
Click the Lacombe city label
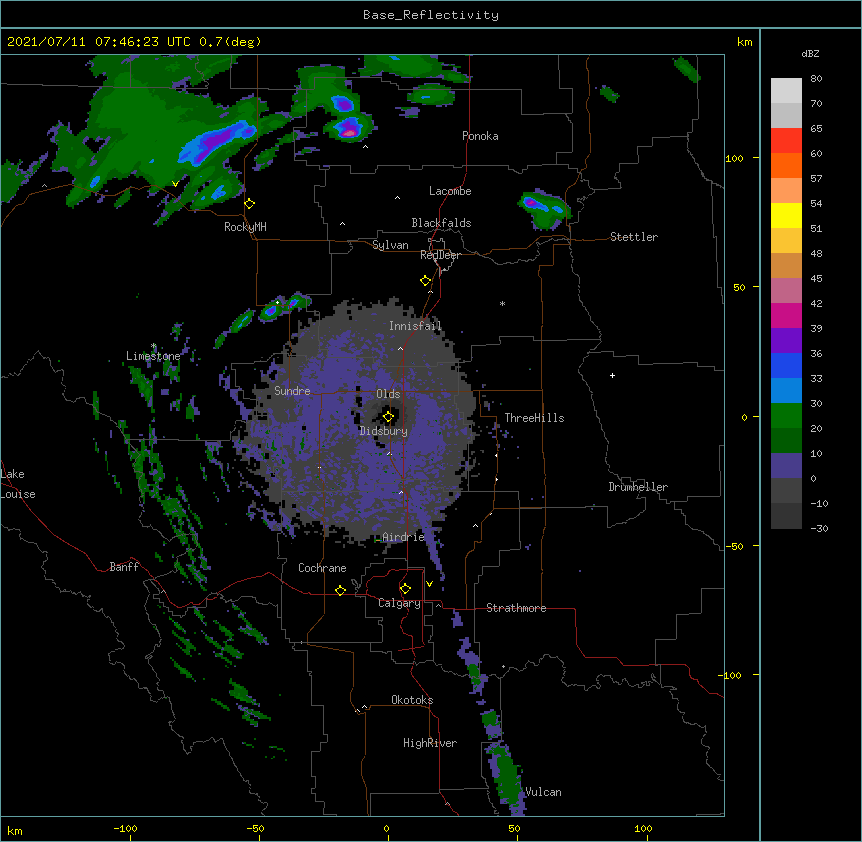point(450,191)
